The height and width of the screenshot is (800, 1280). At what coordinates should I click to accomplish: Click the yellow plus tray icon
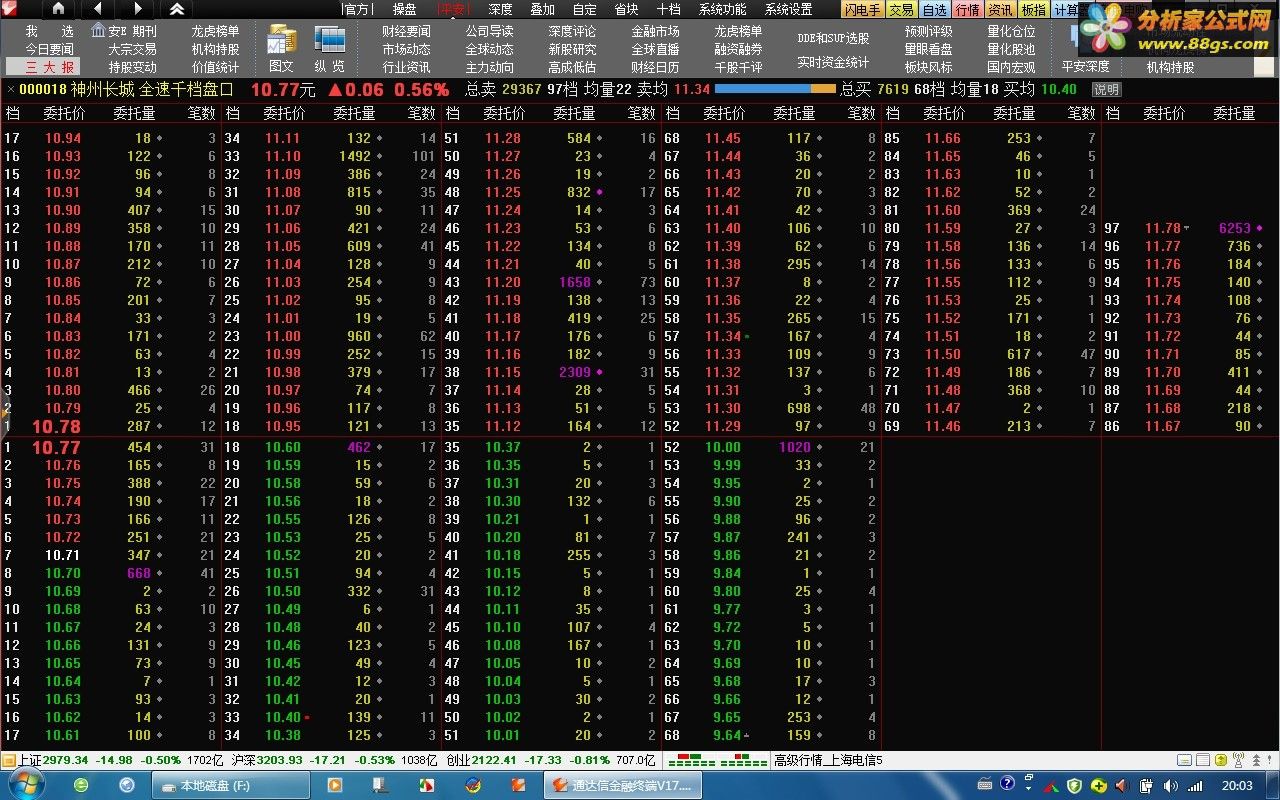tap(1099, 785)
